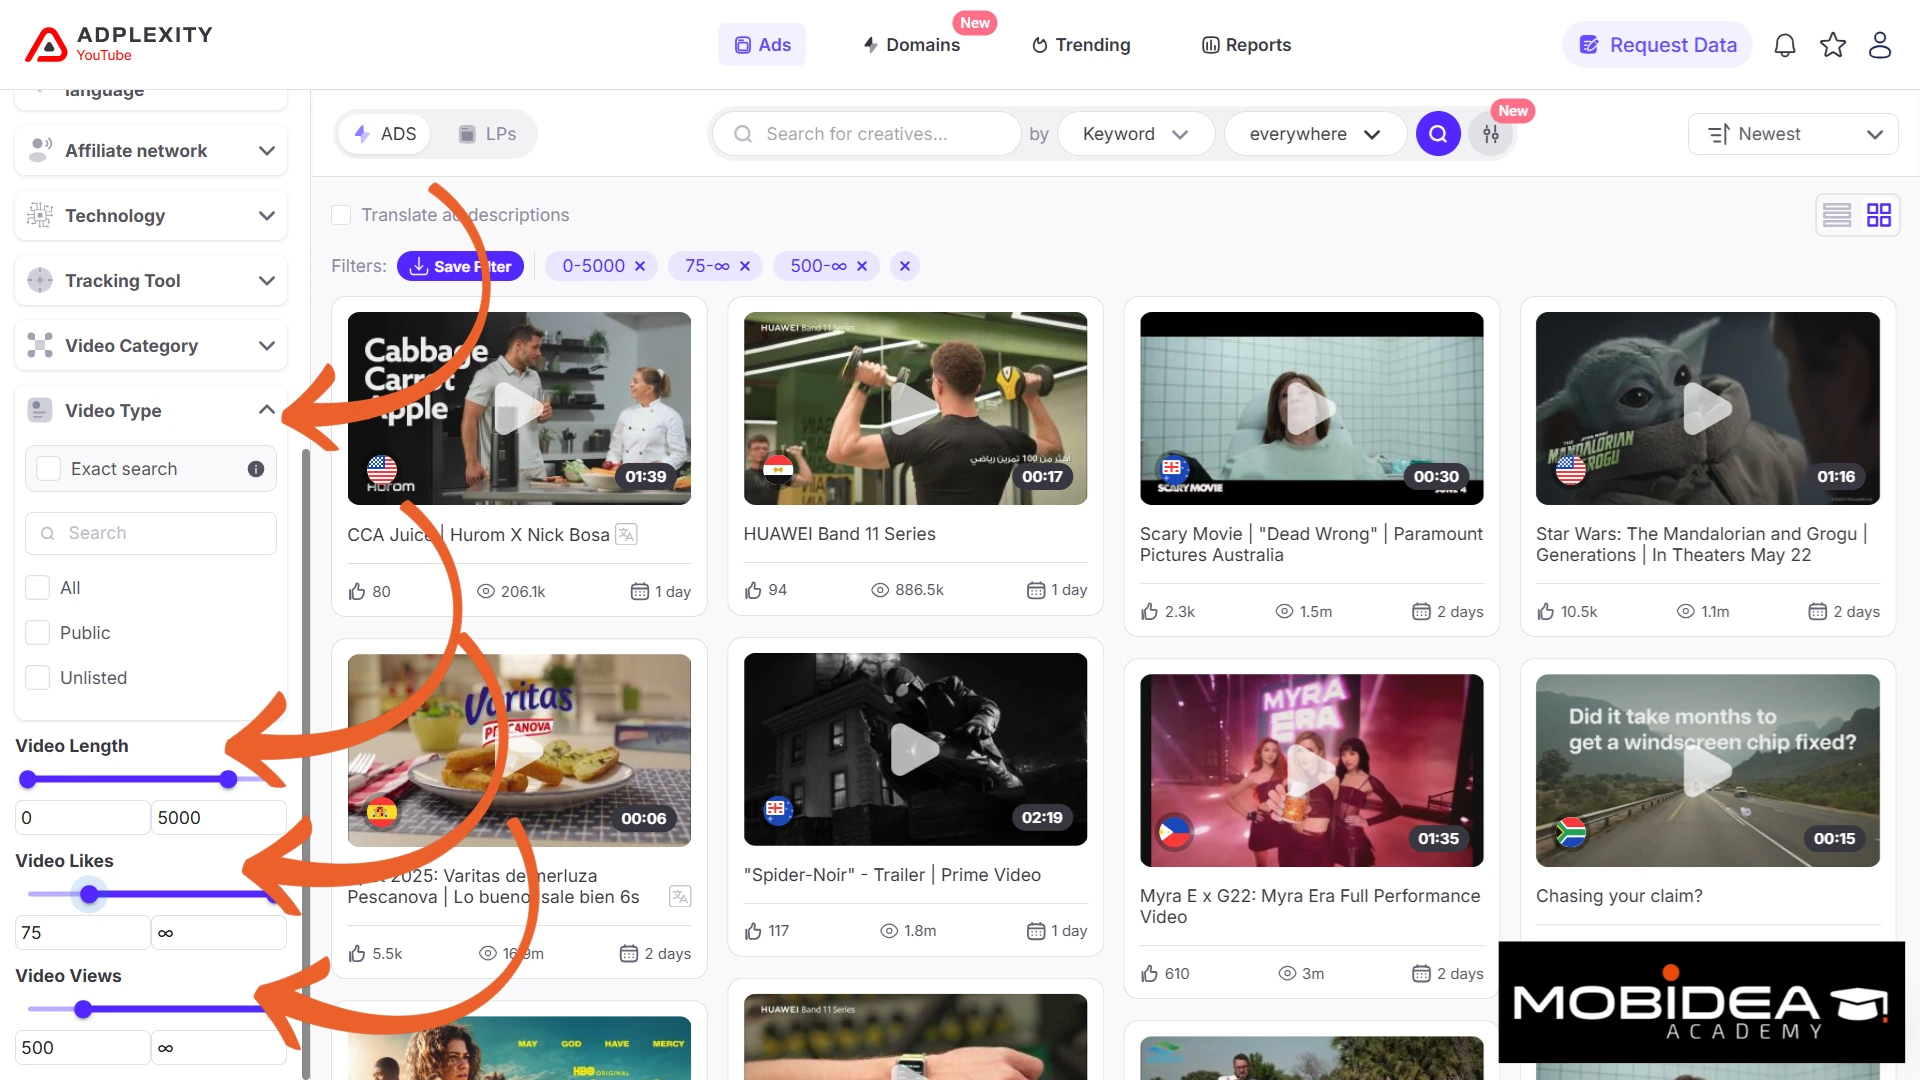Viewport: 1920px width, 1080px height.
Task: Open the user account profile icon
Action: [x=1880, y=45]
